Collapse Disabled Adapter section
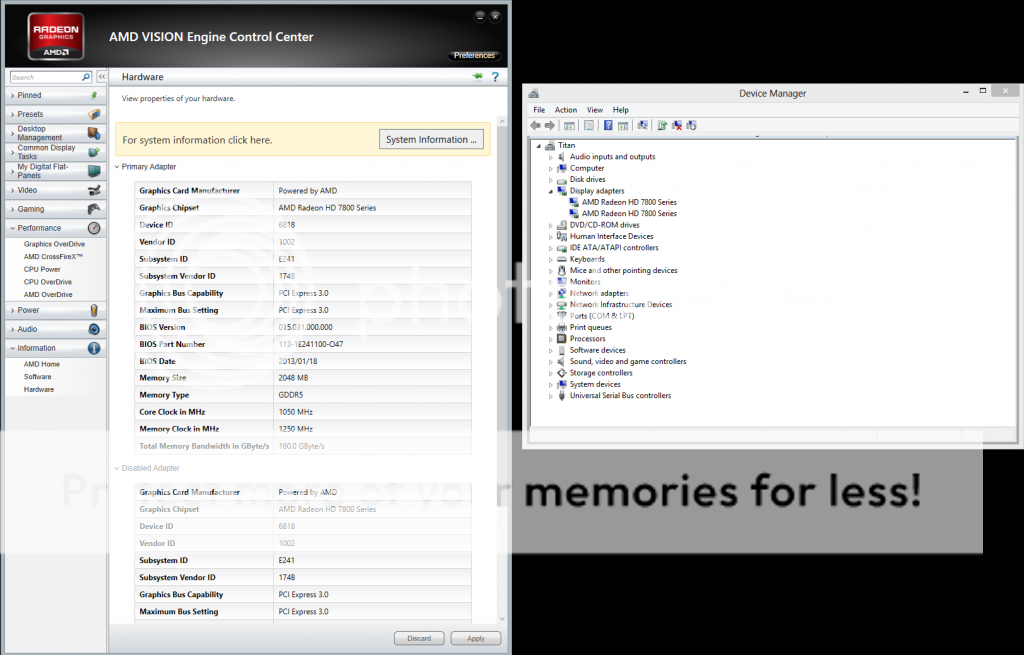1024x655 pixels. click(x=117, y=468)
